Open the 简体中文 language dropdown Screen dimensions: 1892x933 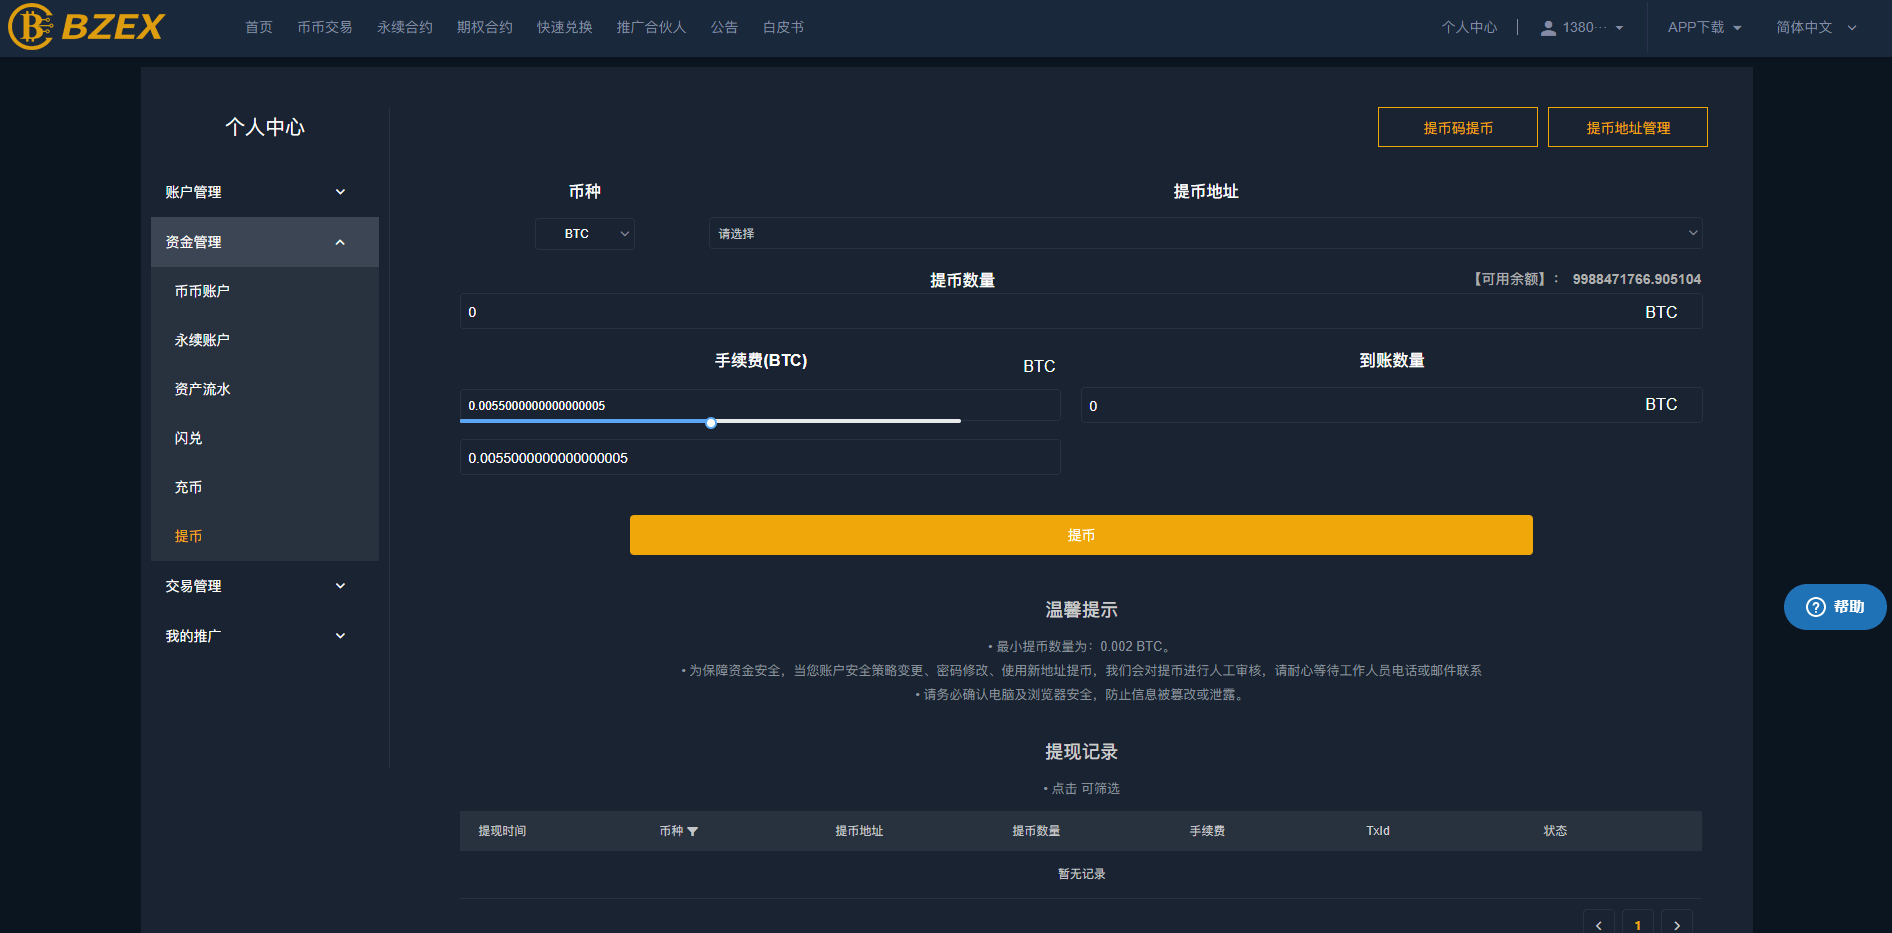1815,28
